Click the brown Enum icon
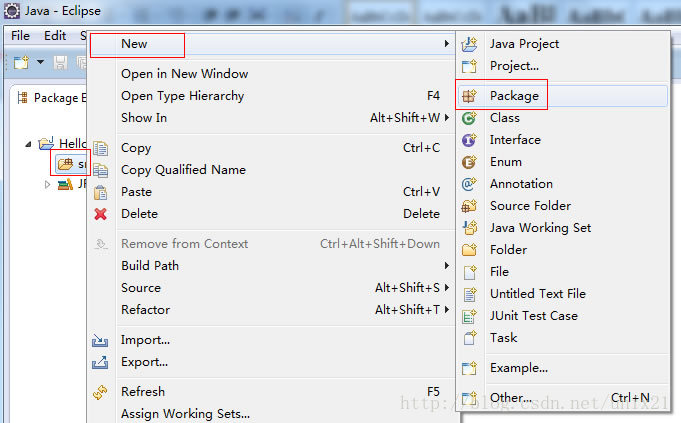The height and width of the screenshot is (423, 681). click(x=469, y=162)
